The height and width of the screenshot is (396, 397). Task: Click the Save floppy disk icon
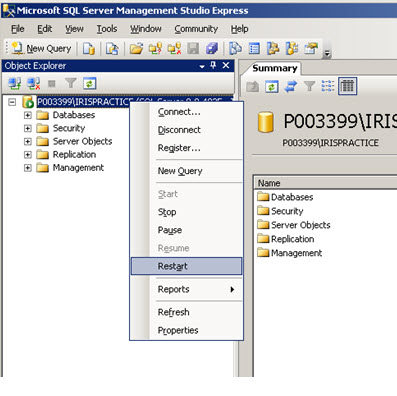click(x=193, y=49)
